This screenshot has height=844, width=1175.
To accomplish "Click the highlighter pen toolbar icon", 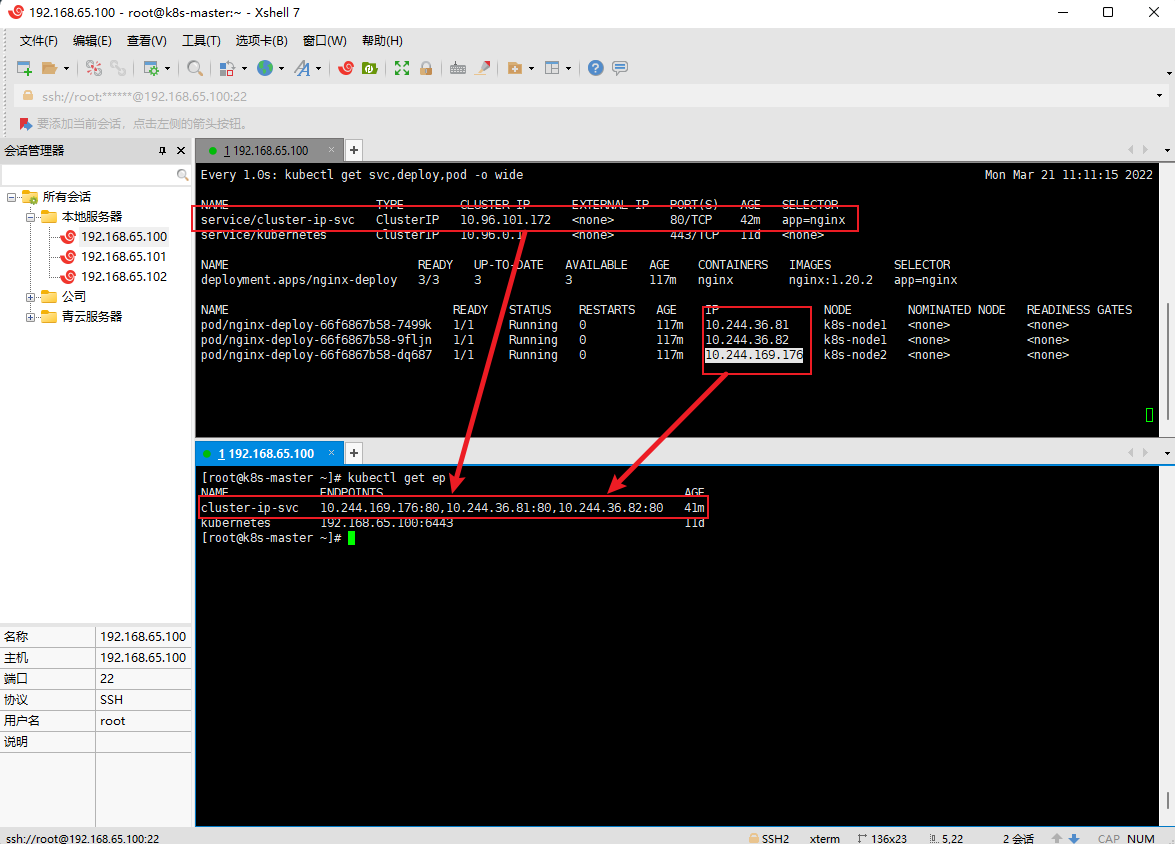I will click(483, 68).
